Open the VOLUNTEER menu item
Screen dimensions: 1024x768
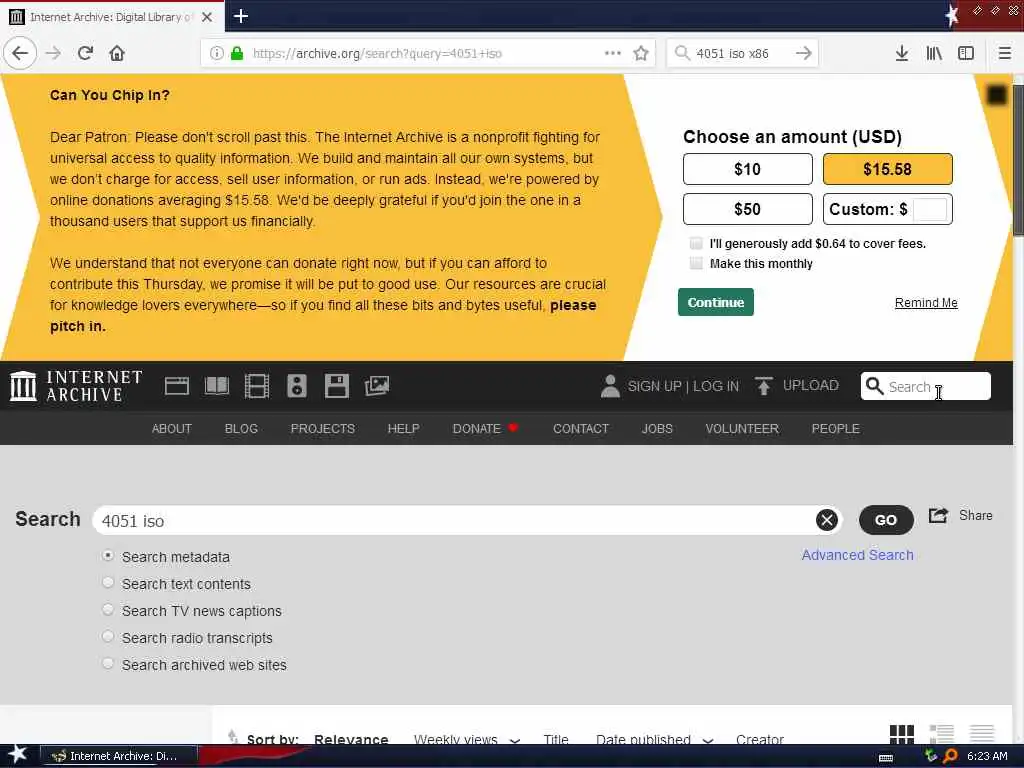pyautogui.click(x=742, y=428)
